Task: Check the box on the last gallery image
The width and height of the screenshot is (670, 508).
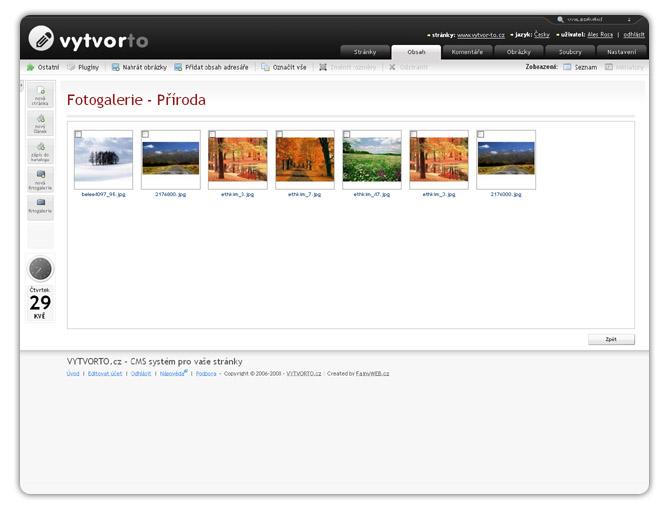Action: (x=481, y=134)
